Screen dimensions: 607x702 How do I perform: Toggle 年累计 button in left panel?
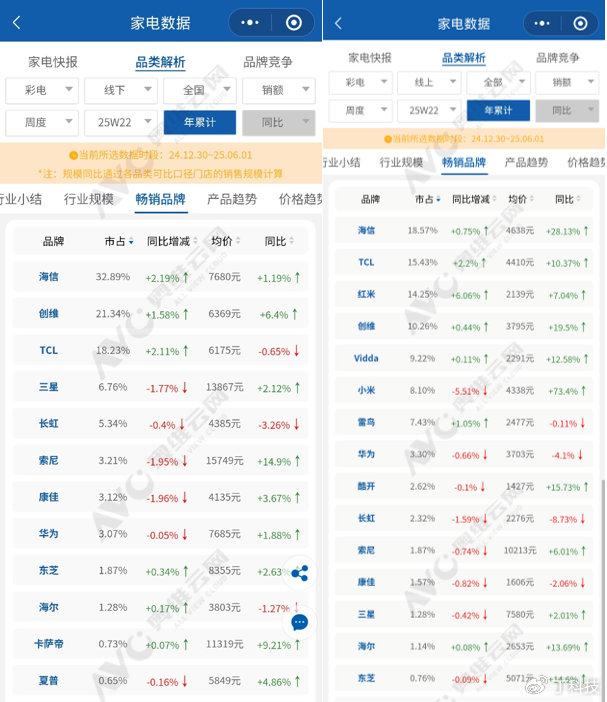pos(200,123)
